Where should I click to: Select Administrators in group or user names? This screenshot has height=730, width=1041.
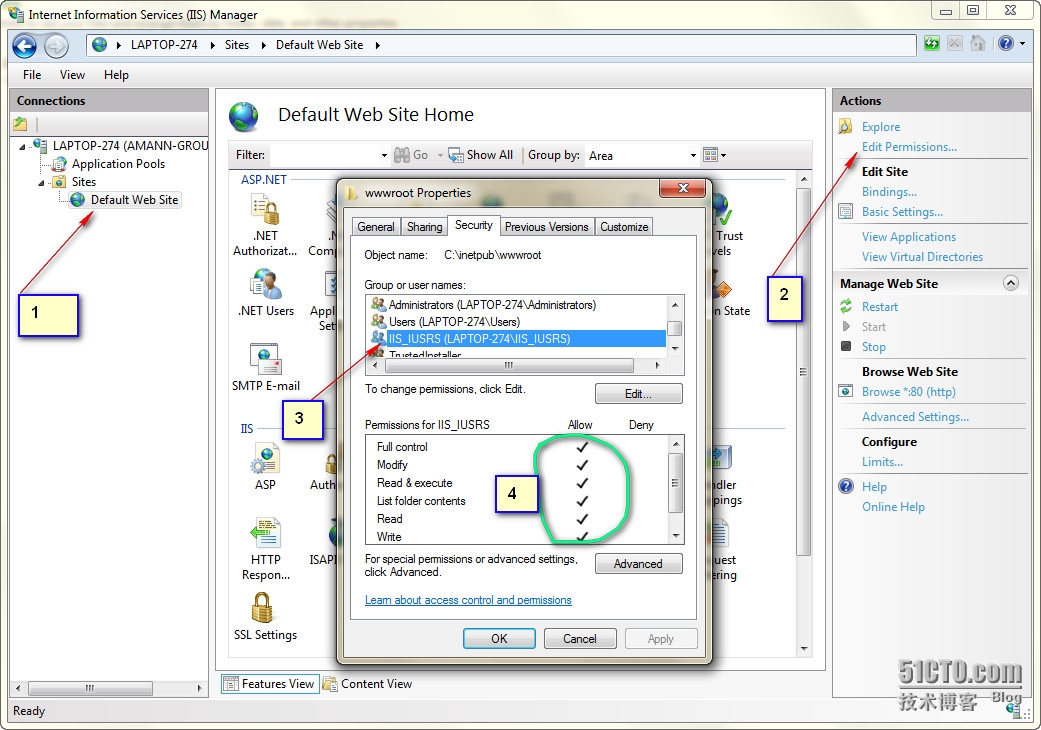click(492, 305)
